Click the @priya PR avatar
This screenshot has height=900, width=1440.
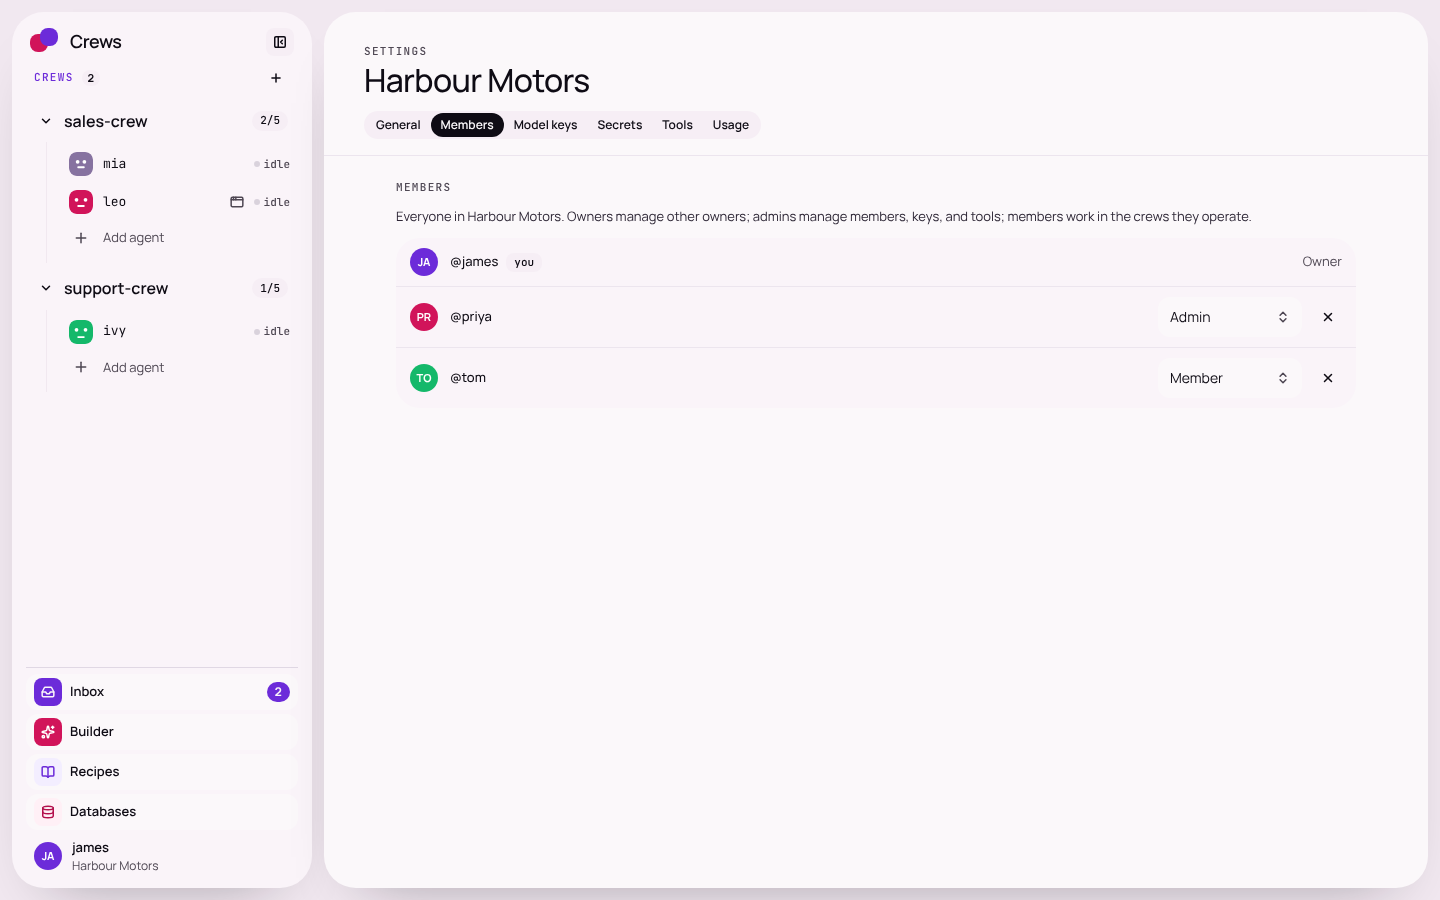[x=424, y=317]
